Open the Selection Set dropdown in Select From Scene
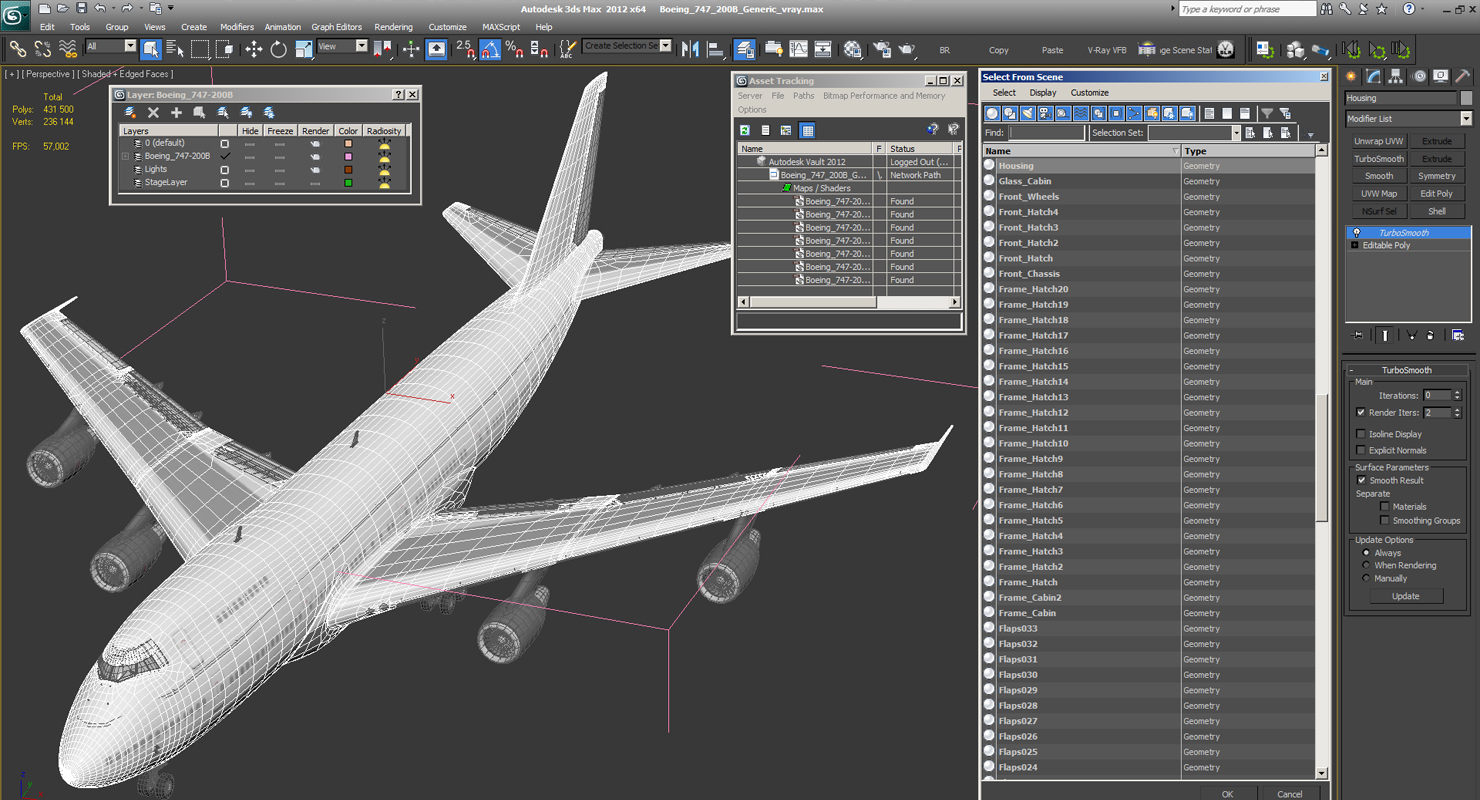 [x=1194, y=133]
